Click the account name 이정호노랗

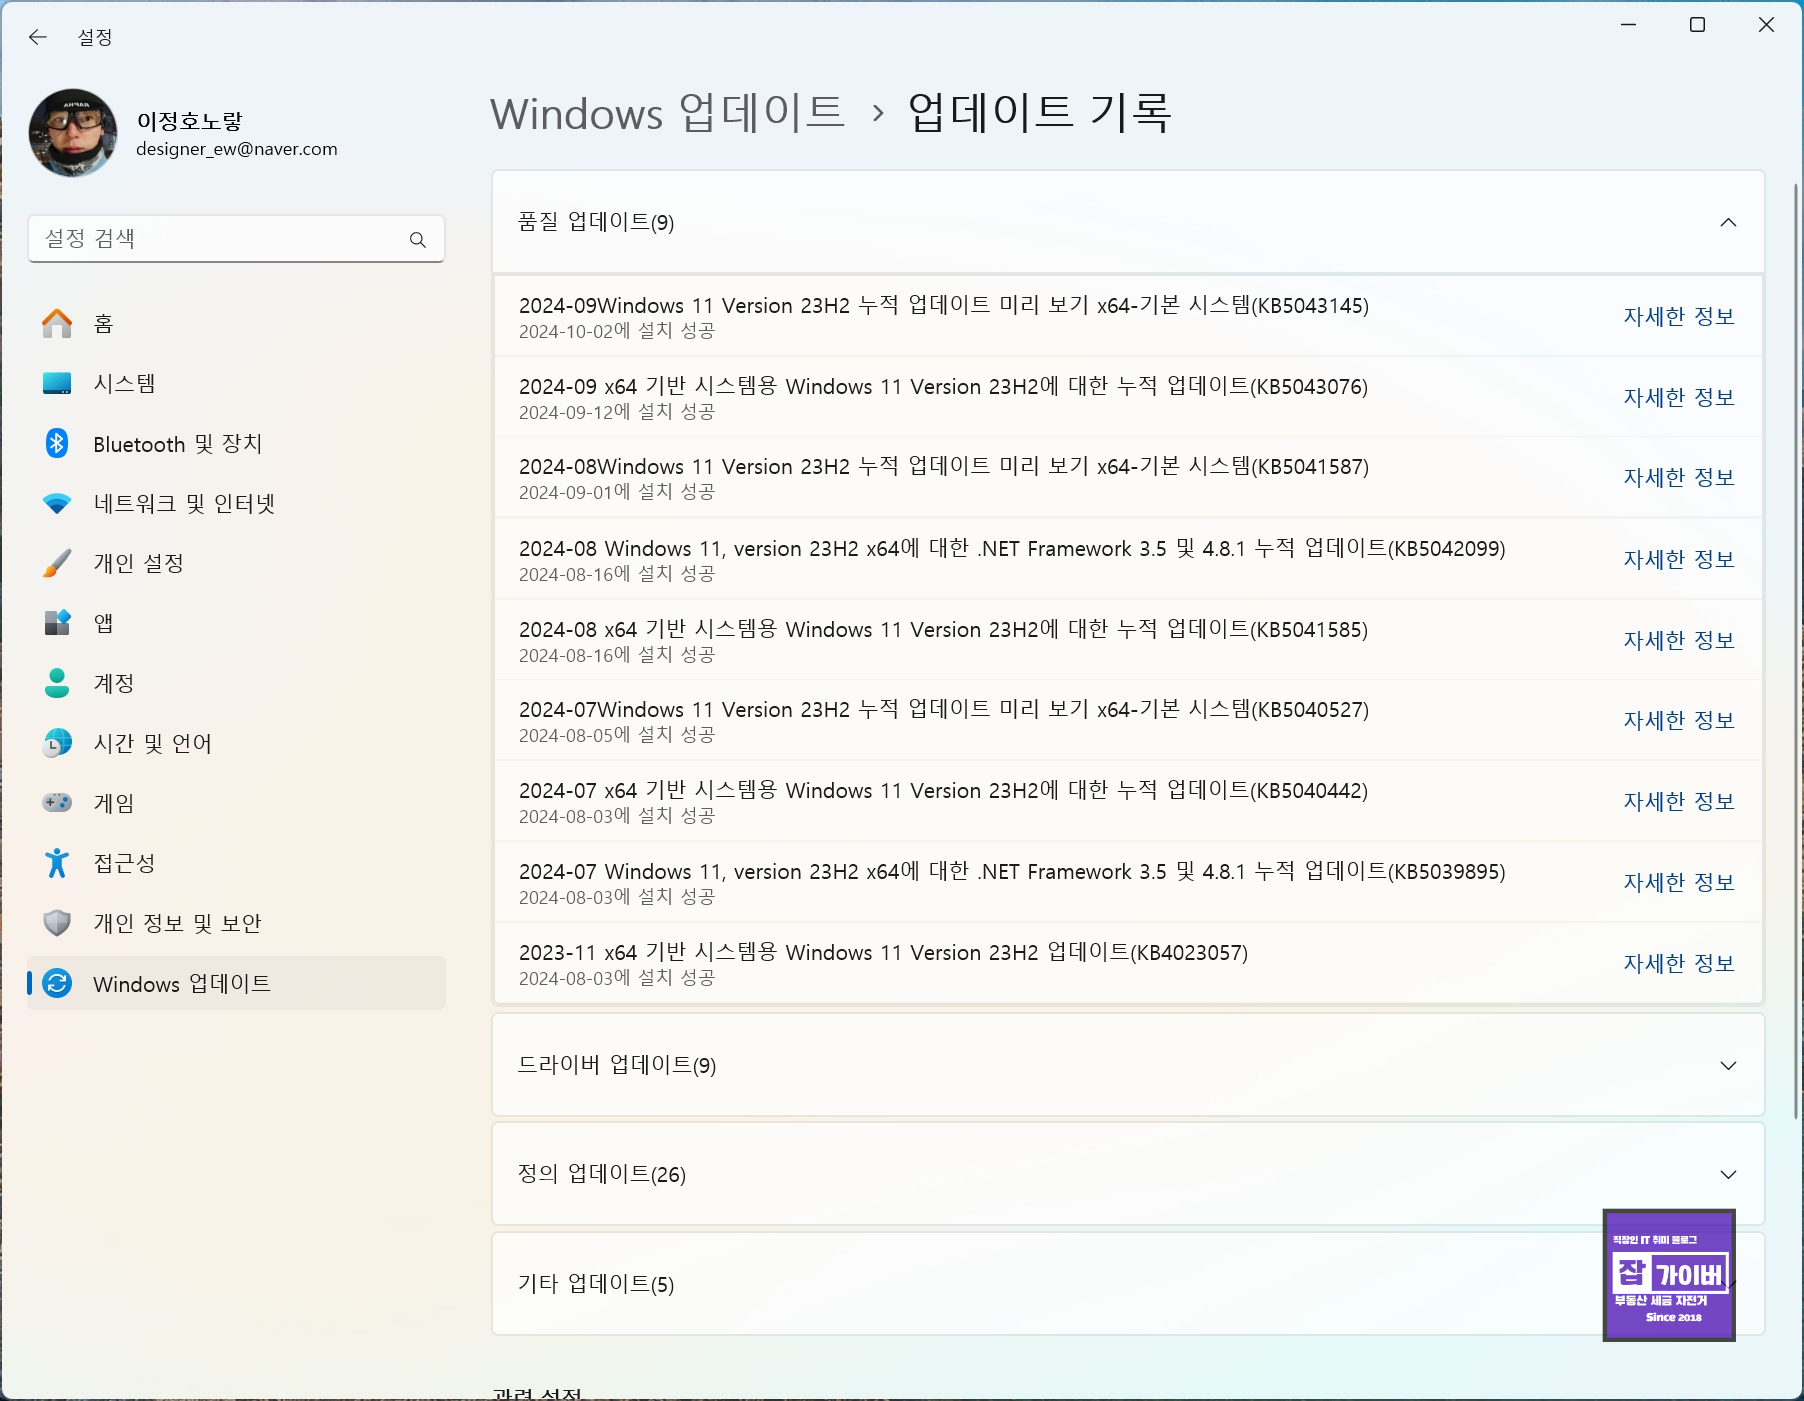coord(190,121)
